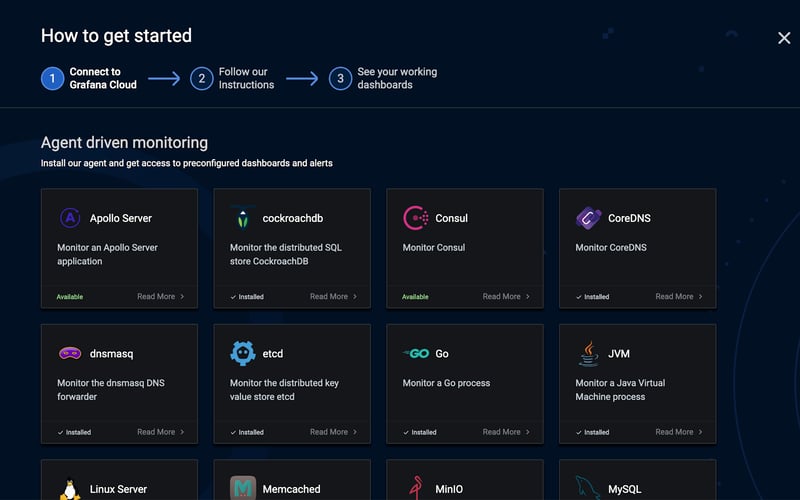The image size is (800, 500).
Task: Click Installed status on JVM card
Action: pos(592,432)
